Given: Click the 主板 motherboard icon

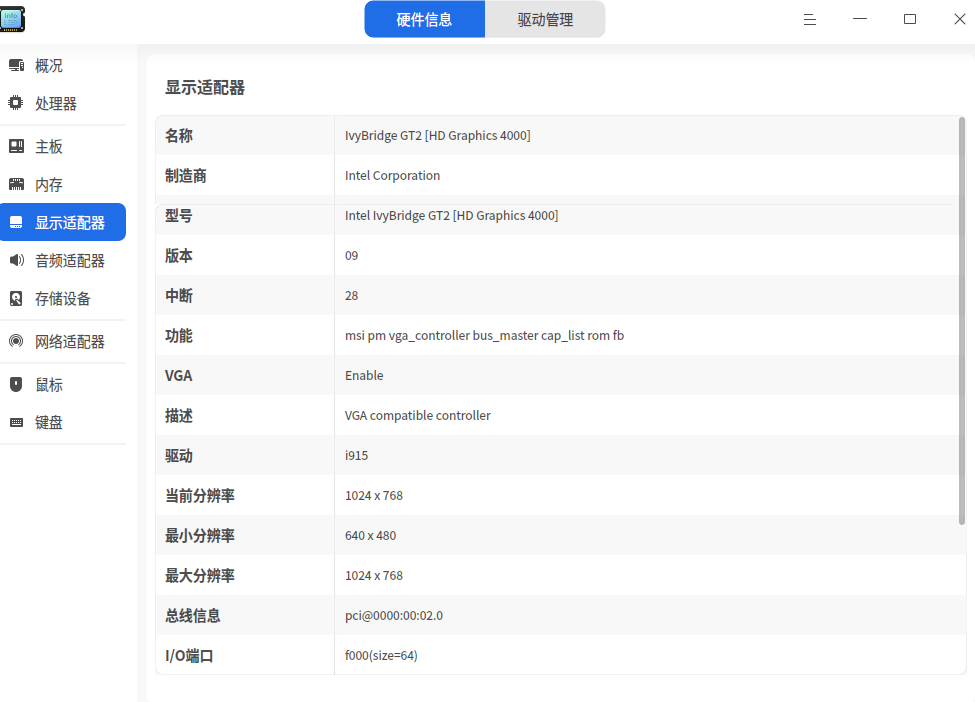Looking at the screenshot, I should click(16, 146).
